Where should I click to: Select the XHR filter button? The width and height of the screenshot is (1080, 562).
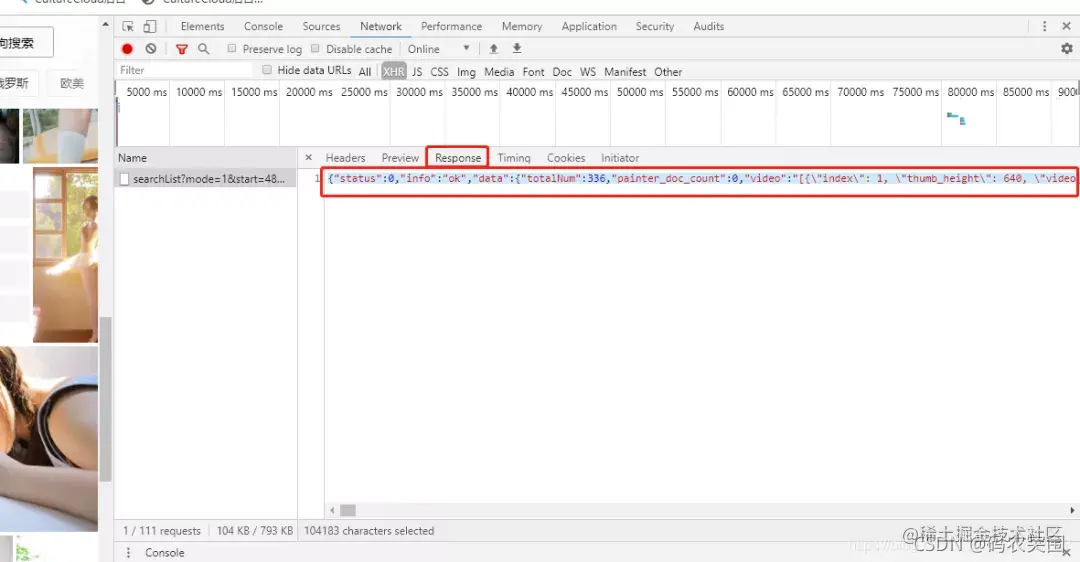pyautogui.click(x=394, y=71)
